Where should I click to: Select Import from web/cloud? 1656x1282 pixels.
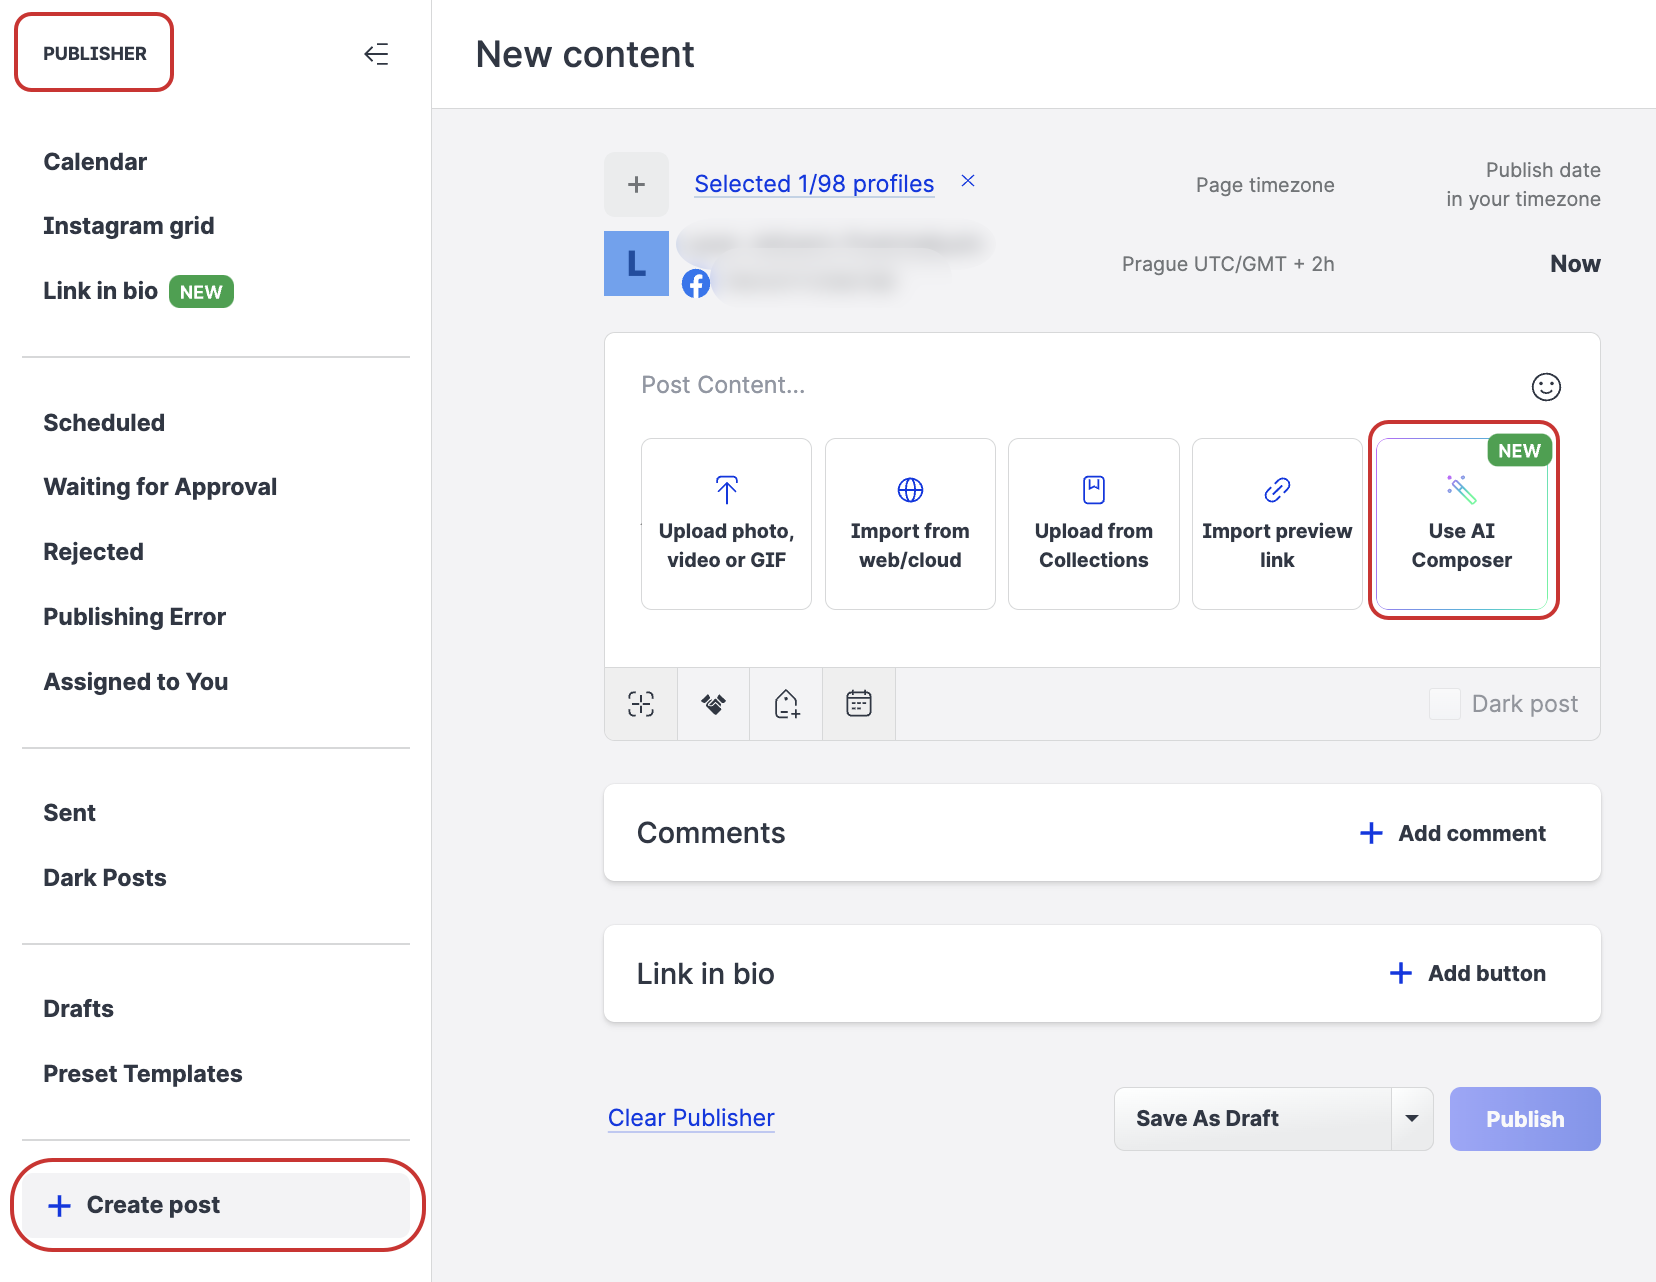909,524
